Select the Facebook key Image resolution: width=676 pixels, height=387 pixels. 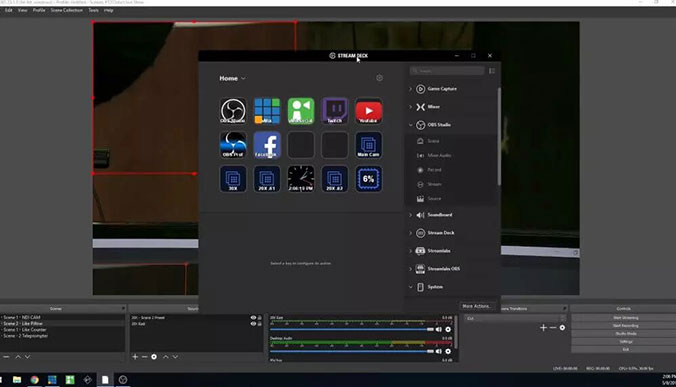(x=267, y=145)
